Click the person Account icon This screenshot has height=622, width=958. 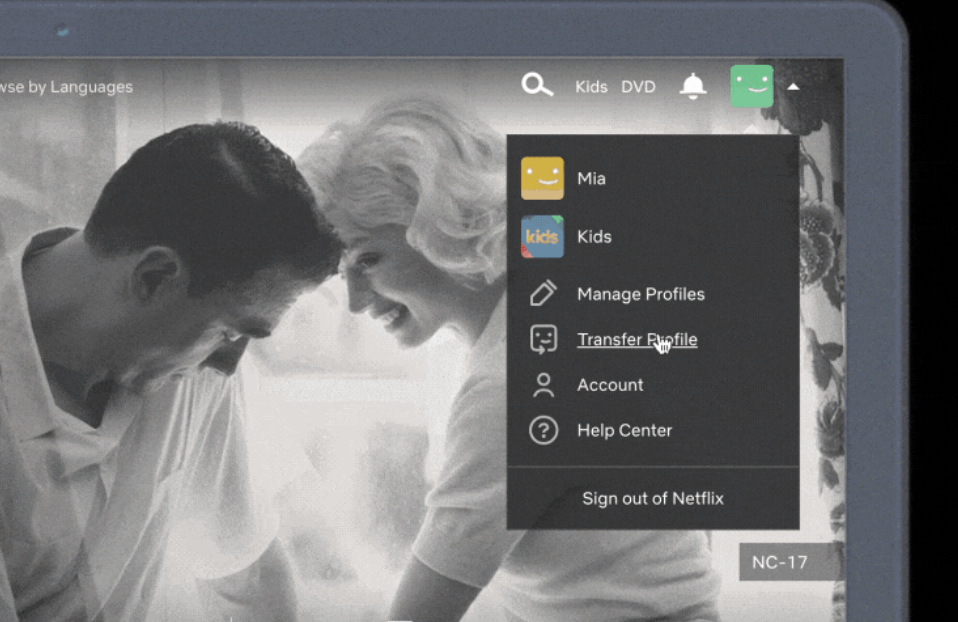(x=543, y=385)
